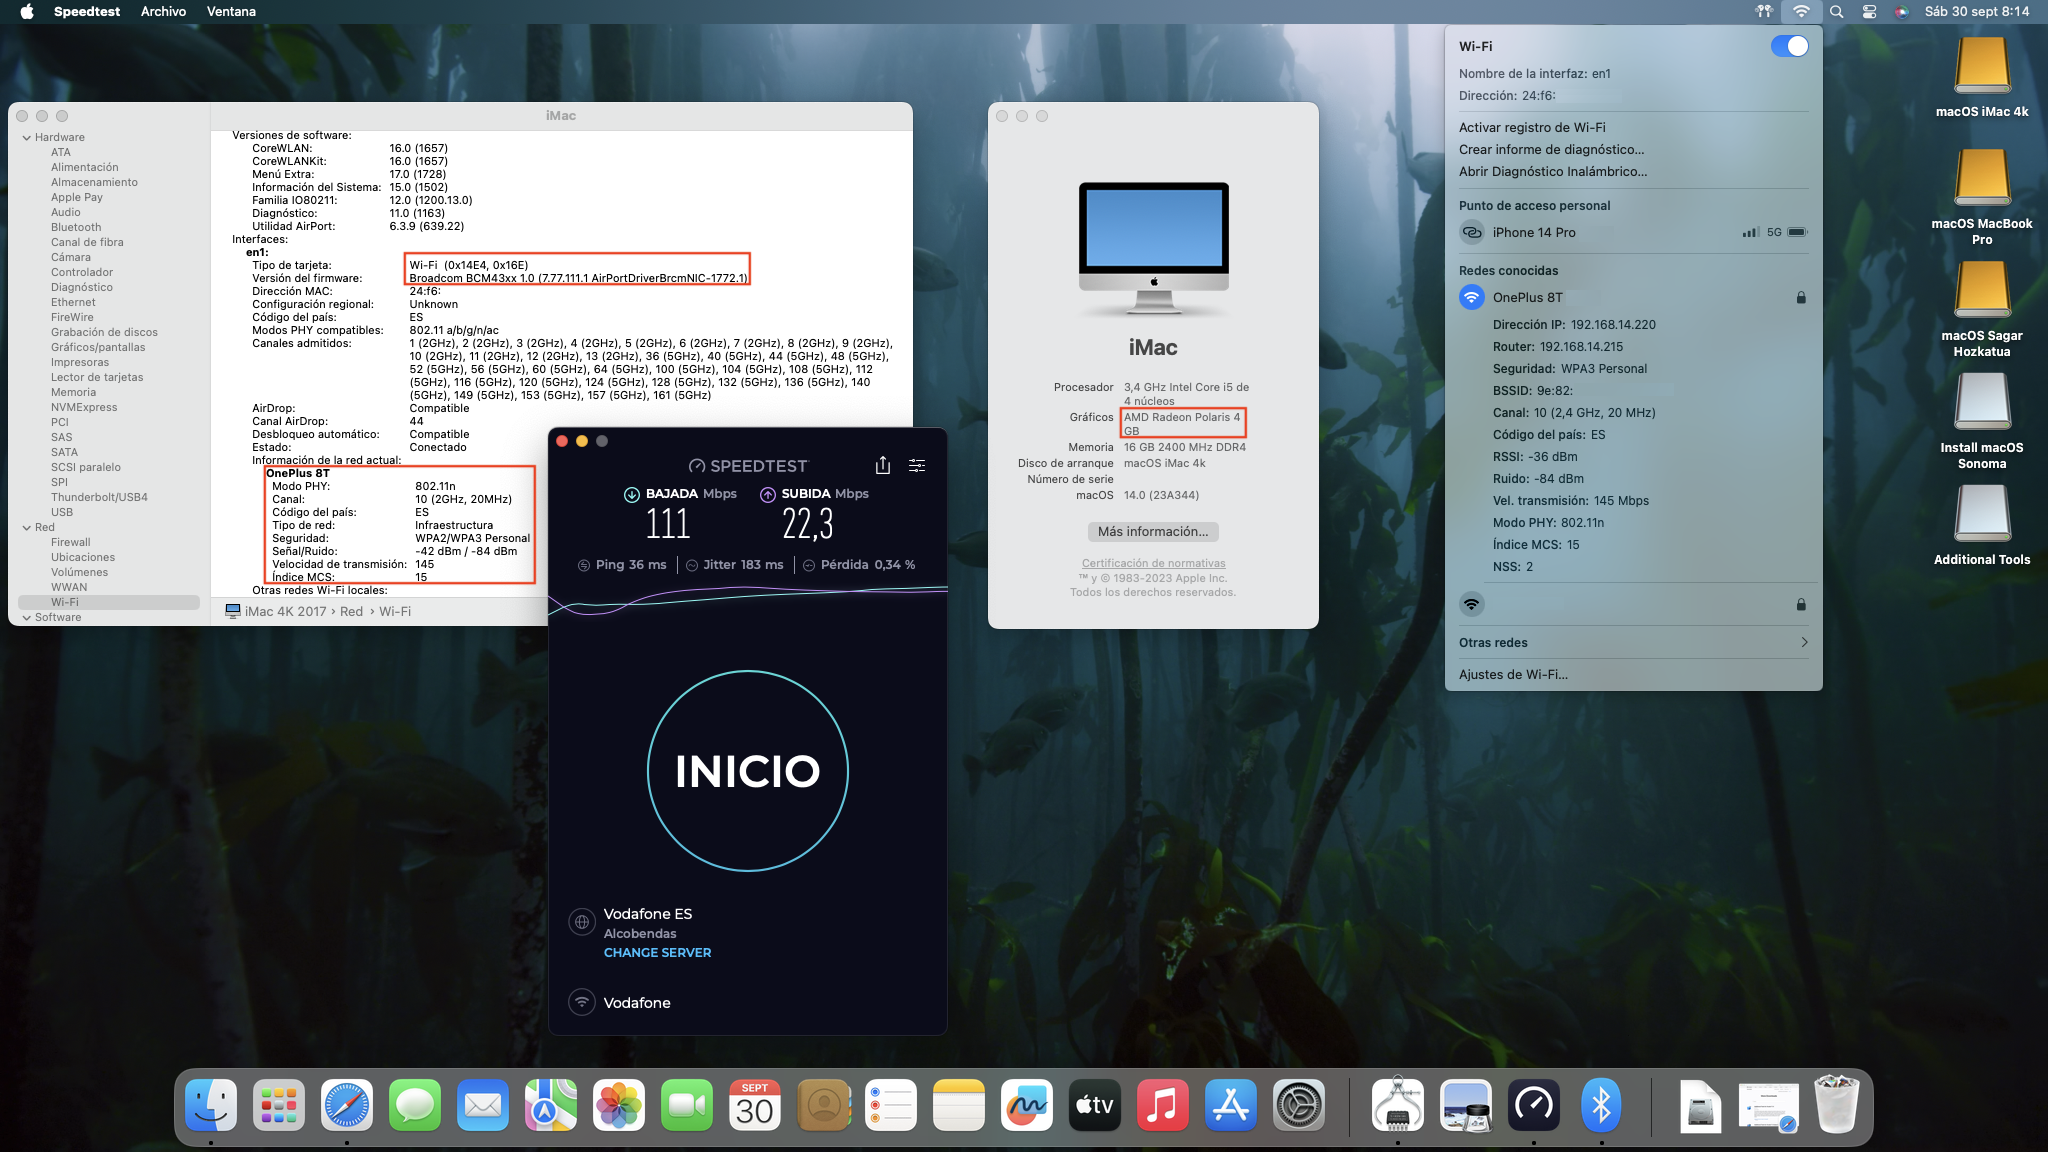Select the macOS iMac 4k desktop drive
Viewport: 2048px width, 1152px height.
coord(1982,78)
